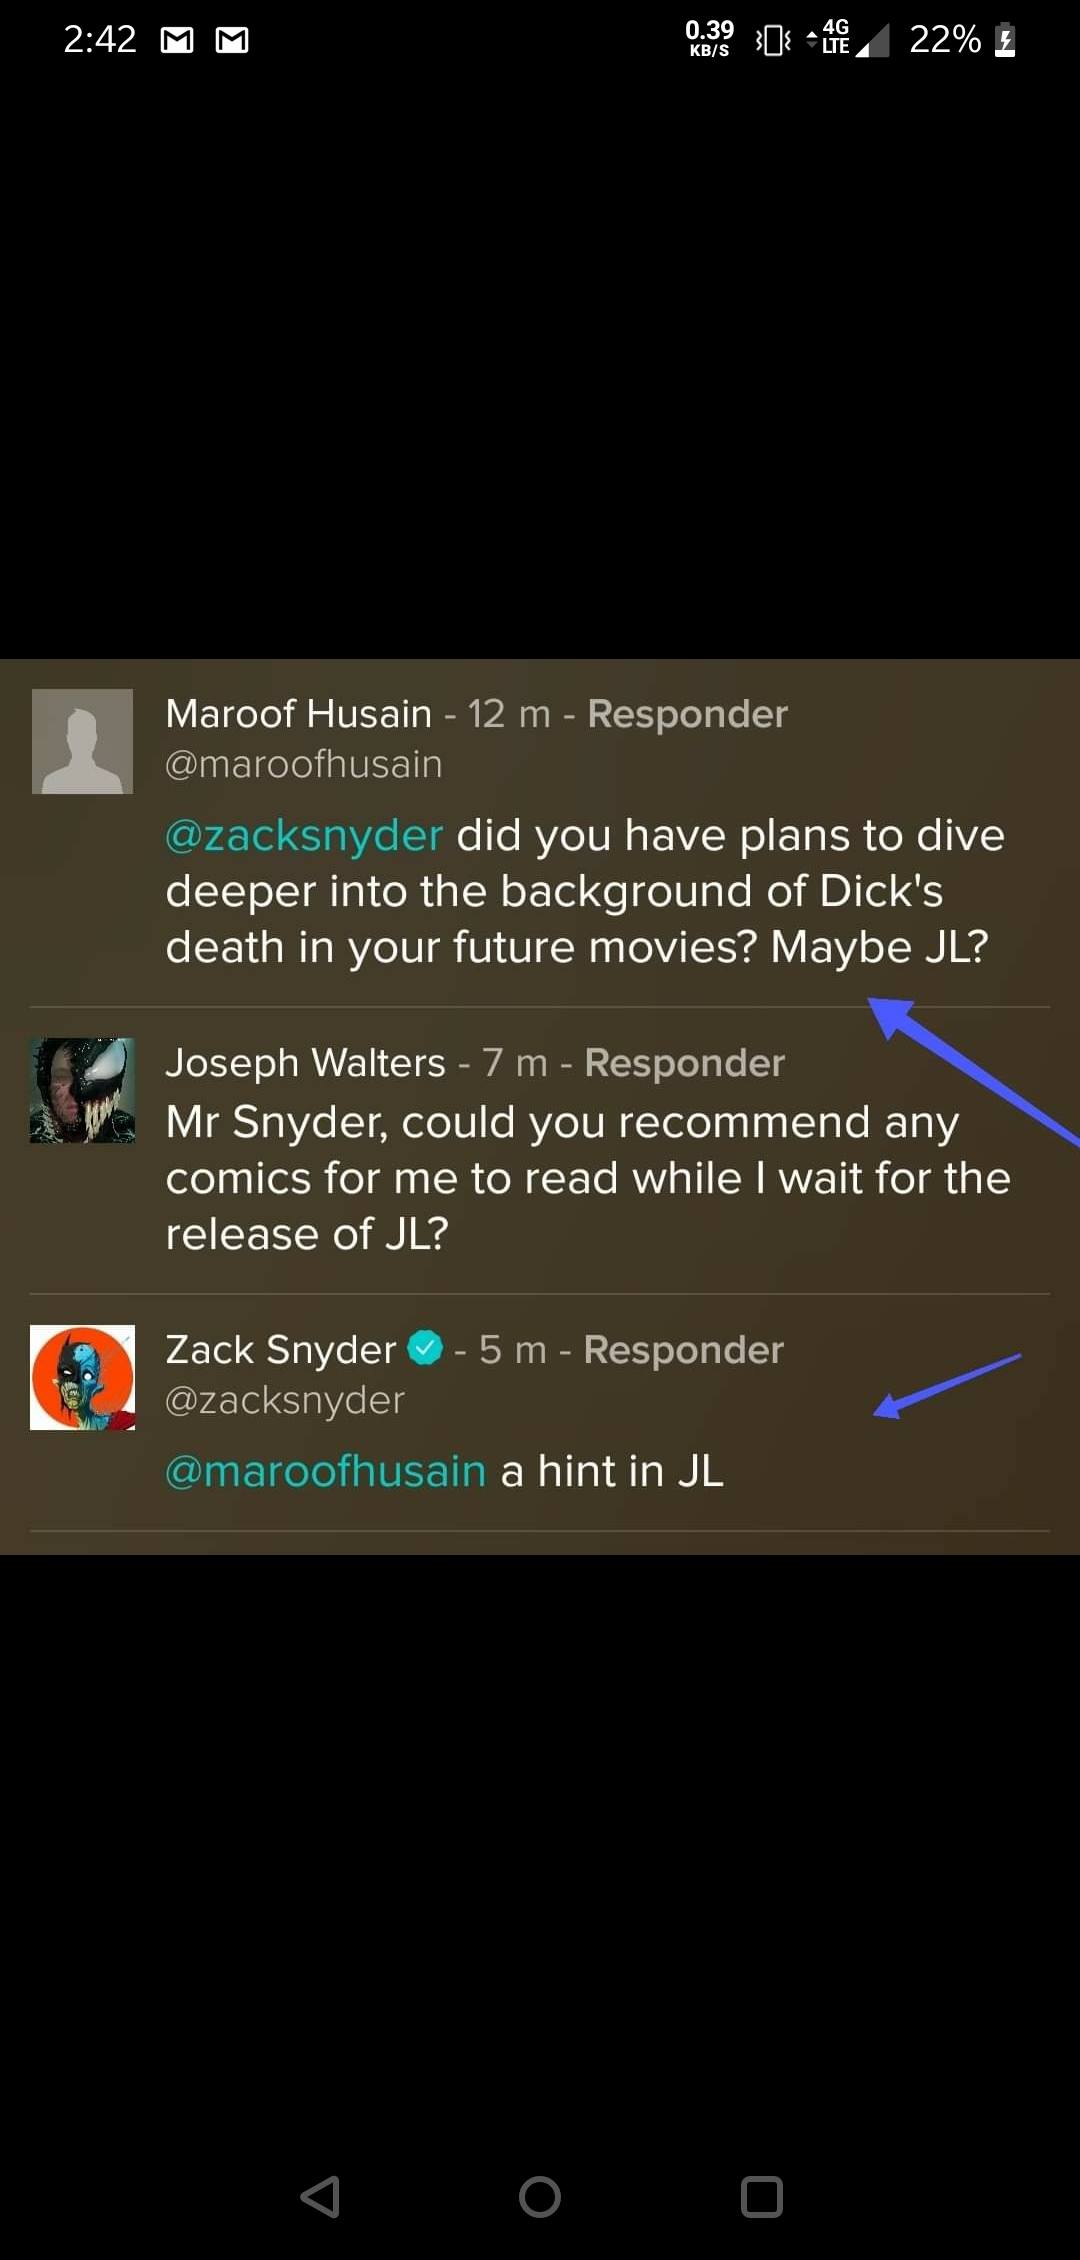Open the recent apps square button
Image resolution: width=1080 pixels, height=2260 pixels.
pyautogui.click(x=762, y=2197)
